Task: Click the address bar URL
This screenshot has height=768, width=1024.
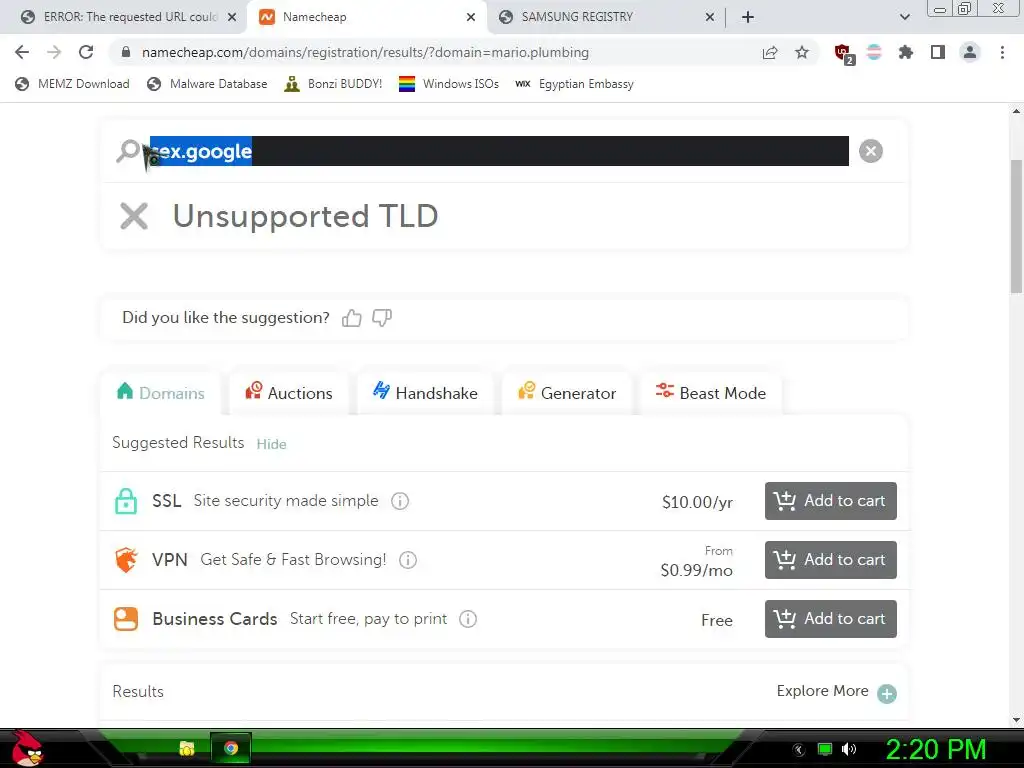Action: 365,52
